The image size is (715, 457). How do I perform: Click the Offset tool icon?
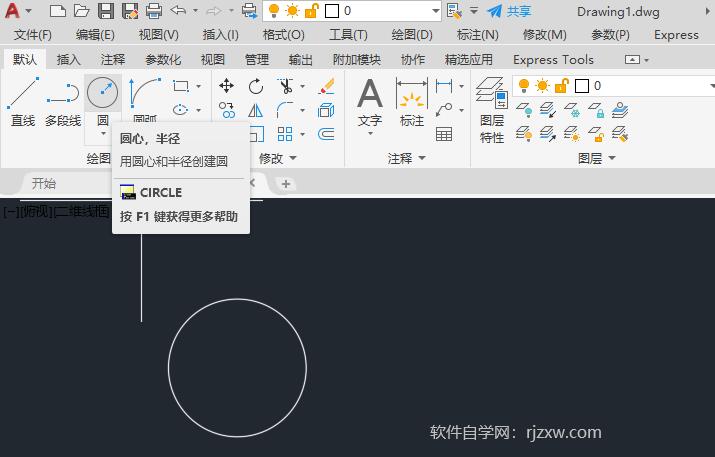(326, 134)
